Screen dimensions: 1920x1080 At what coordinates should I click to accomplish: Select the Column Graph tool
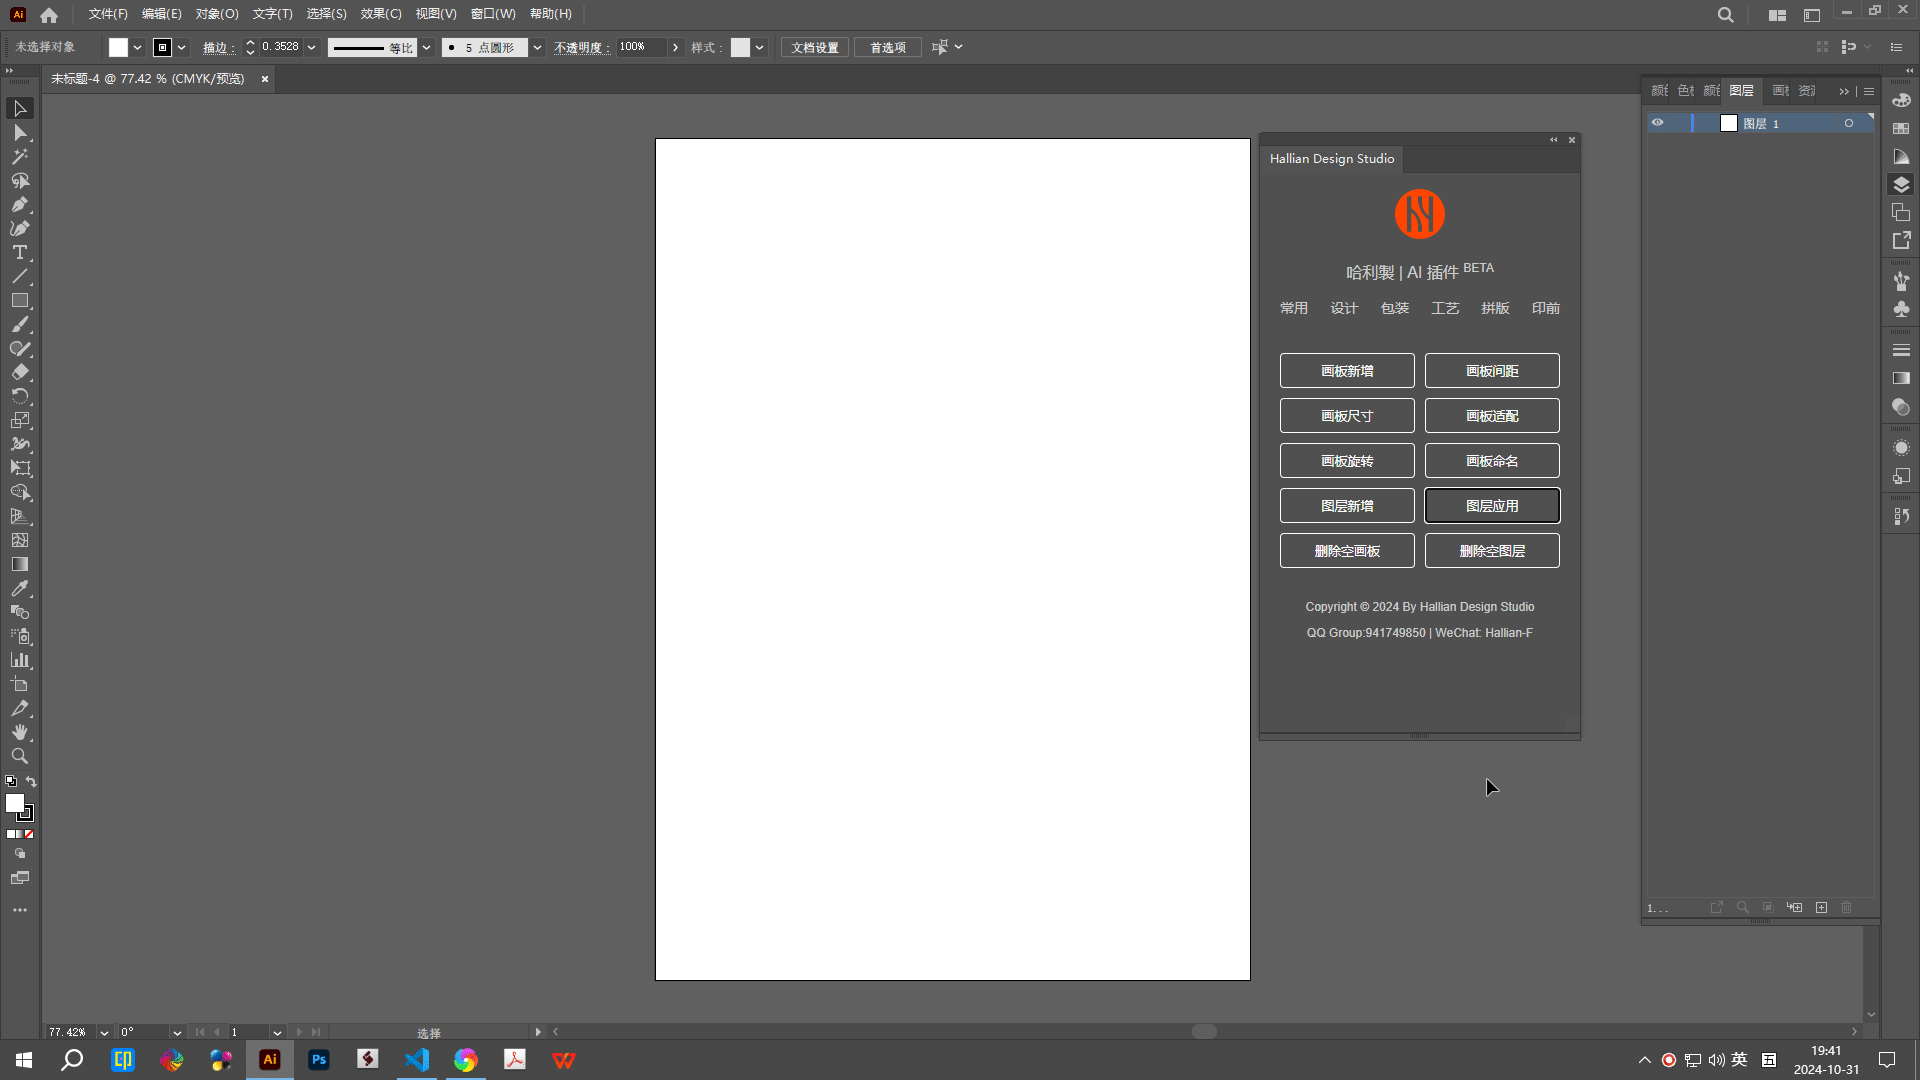[x=20, y=660]
